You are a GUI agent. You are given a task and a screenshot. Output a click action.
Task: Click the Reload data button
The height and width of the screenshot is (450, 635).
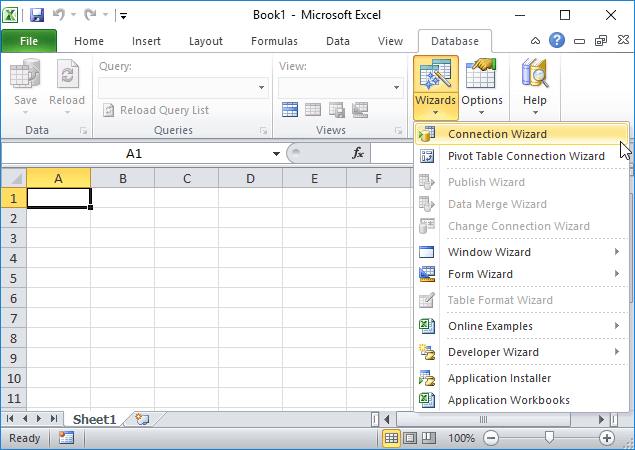[x=67, y=87]
